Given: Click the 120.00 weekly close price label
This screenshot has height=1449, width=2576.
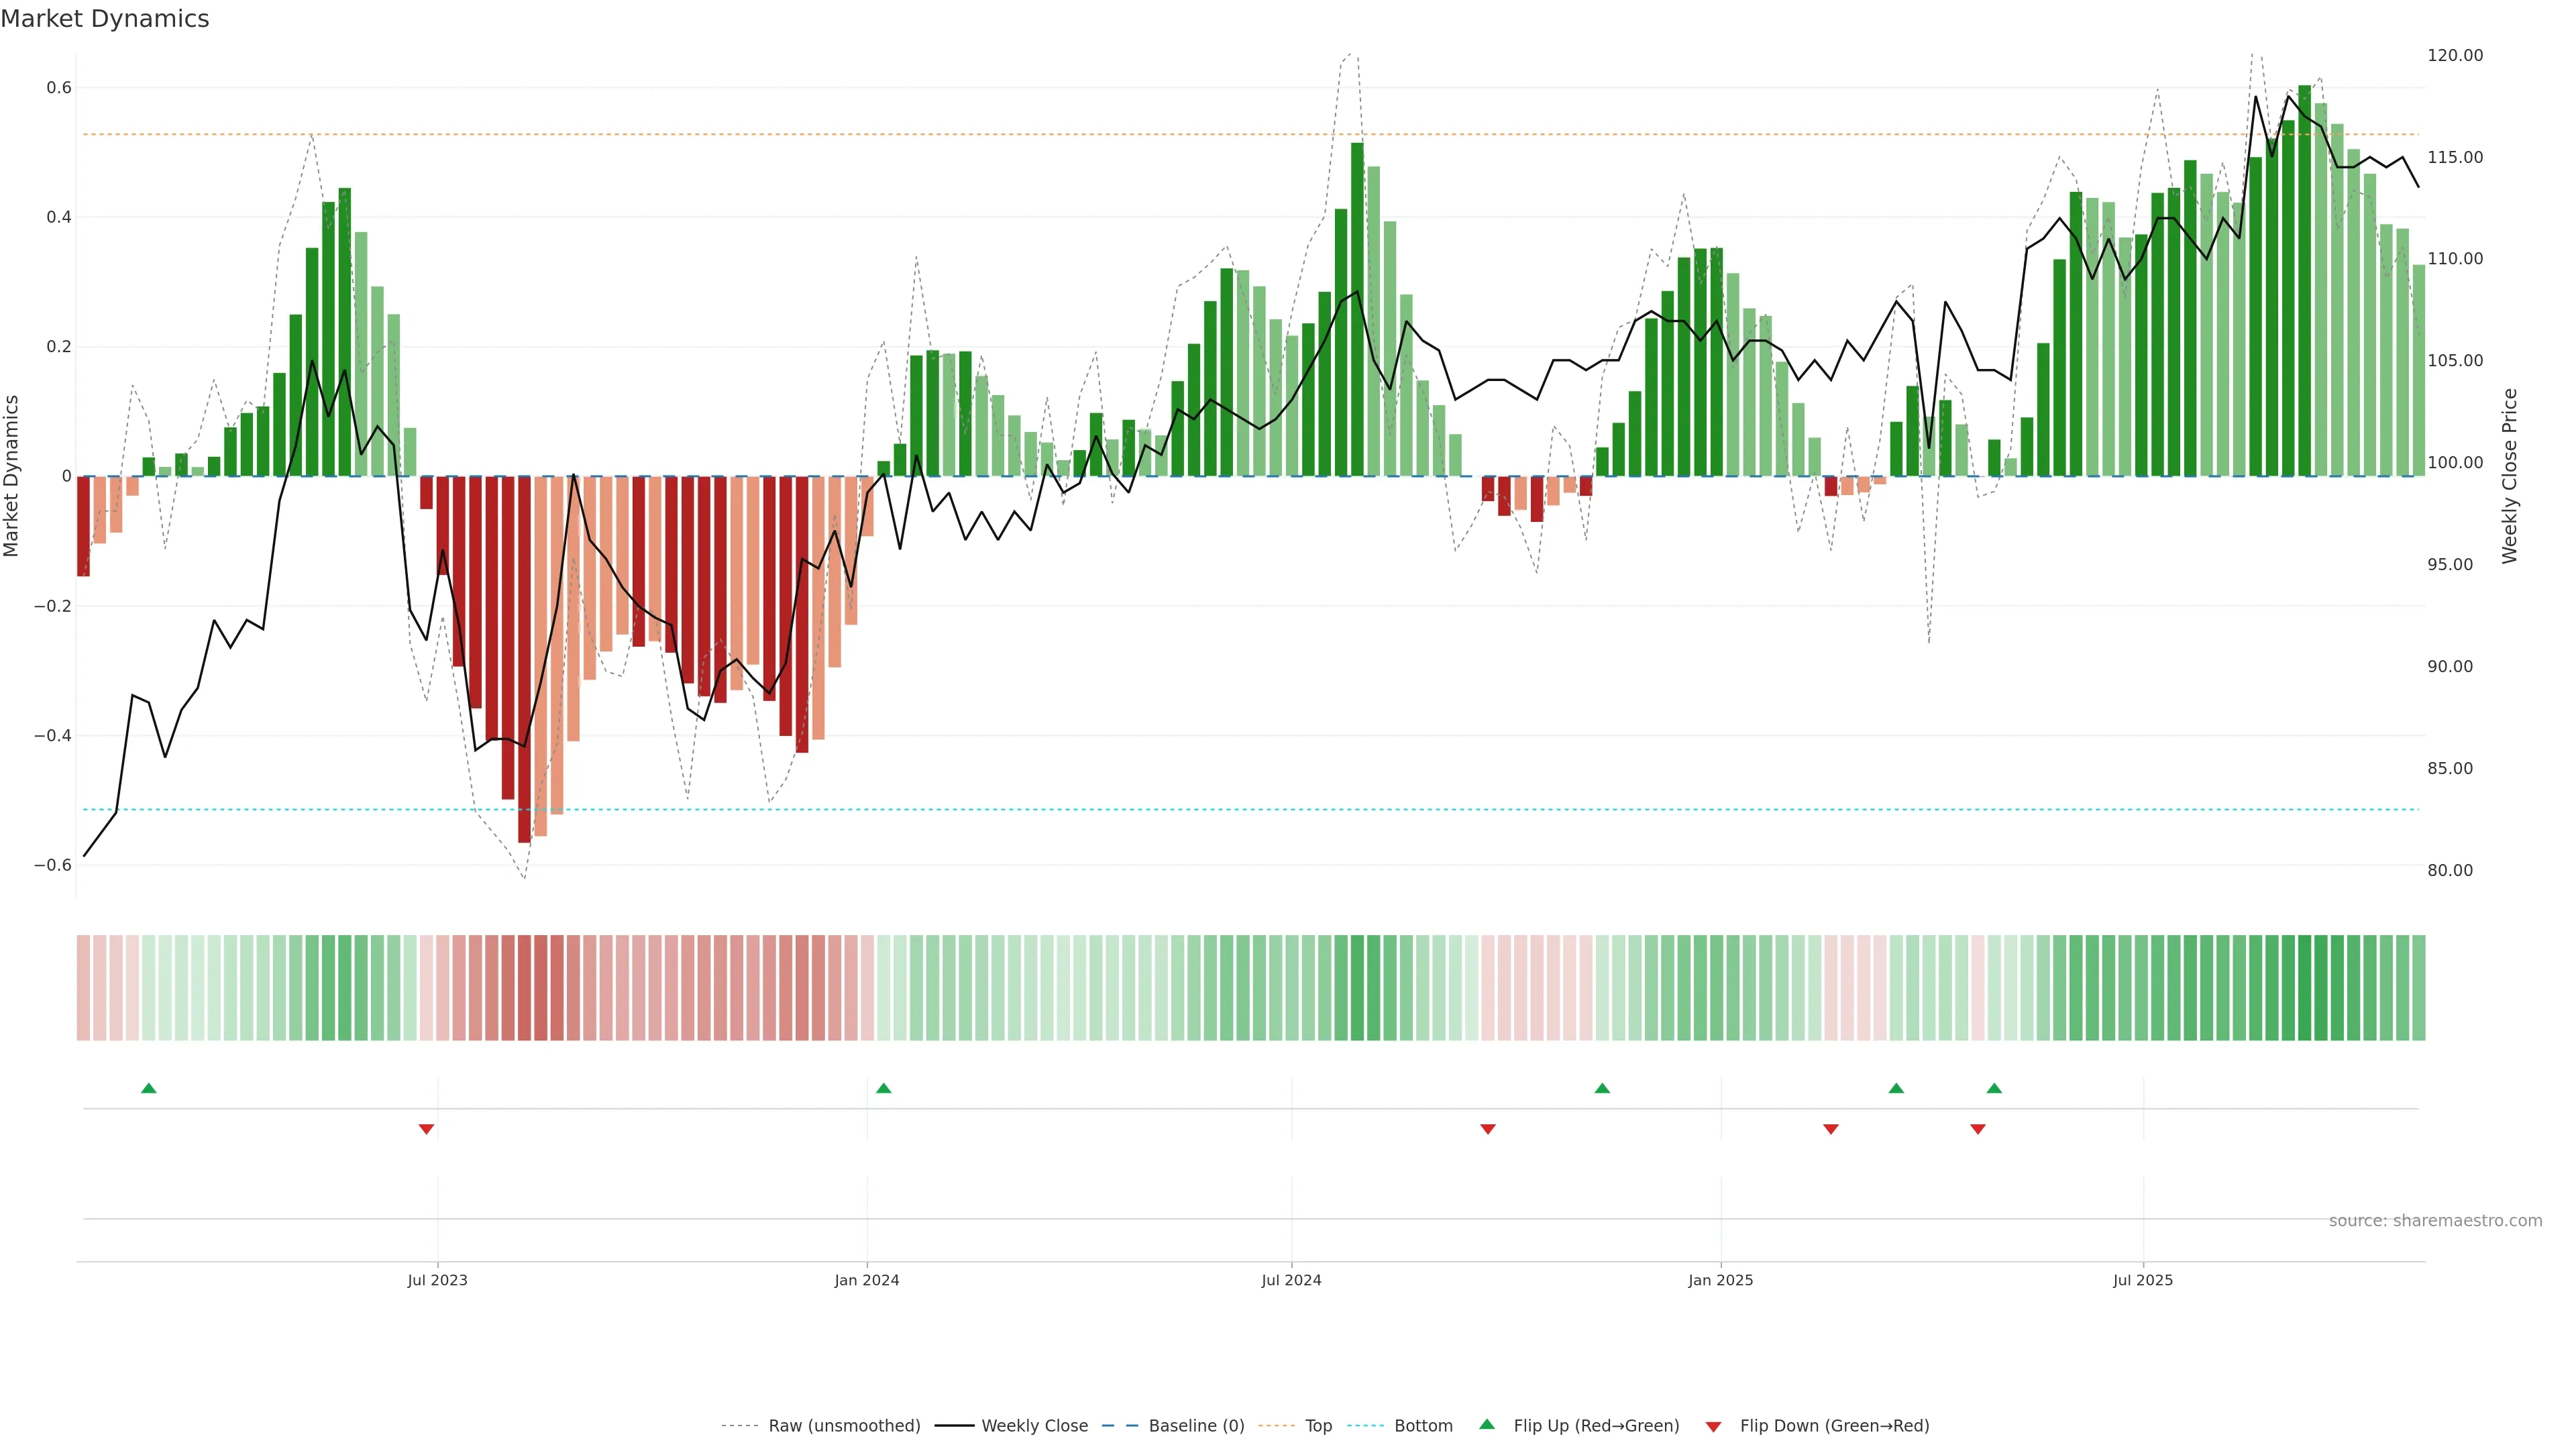Looking at the screenshot, I should pos(2454,55).
